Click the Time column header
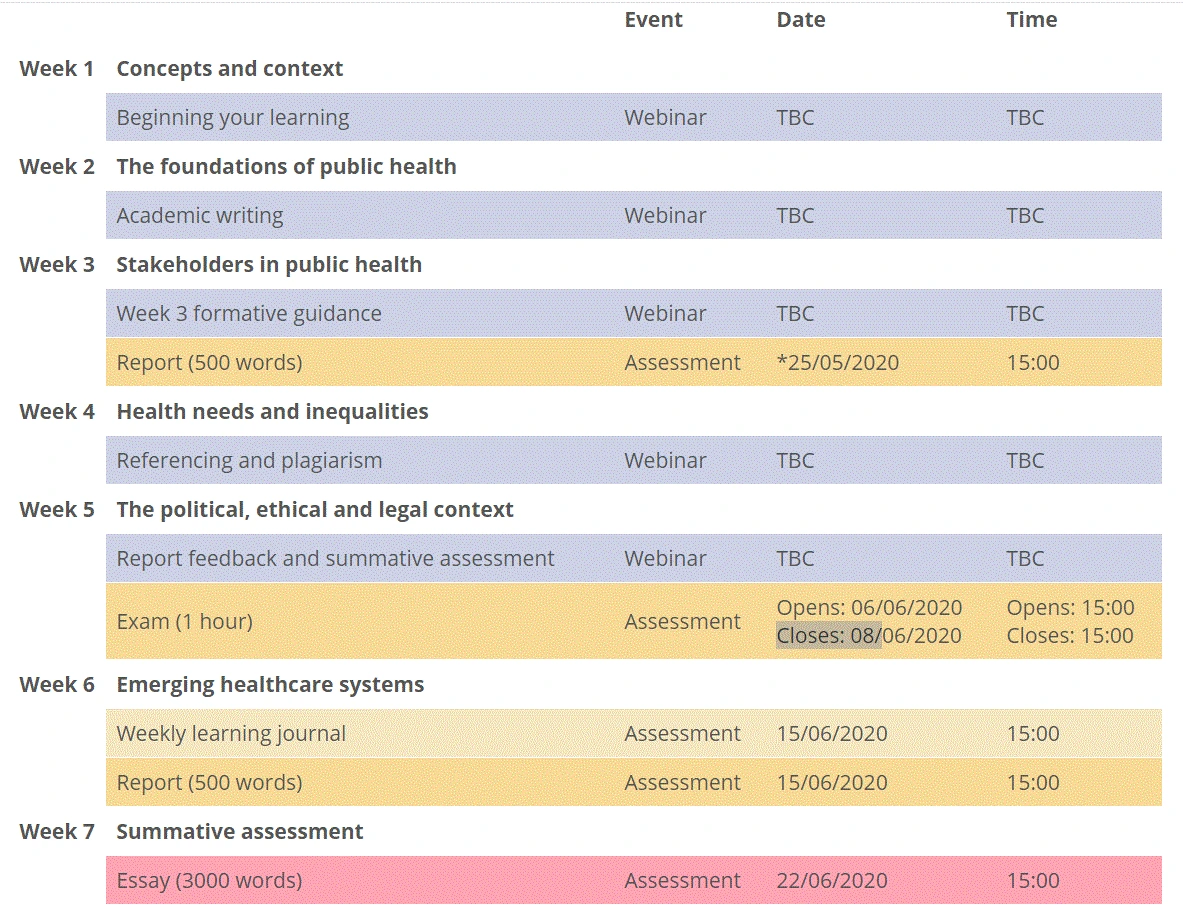Screen dimensions: 1183x910 [x=1031, y=20]
